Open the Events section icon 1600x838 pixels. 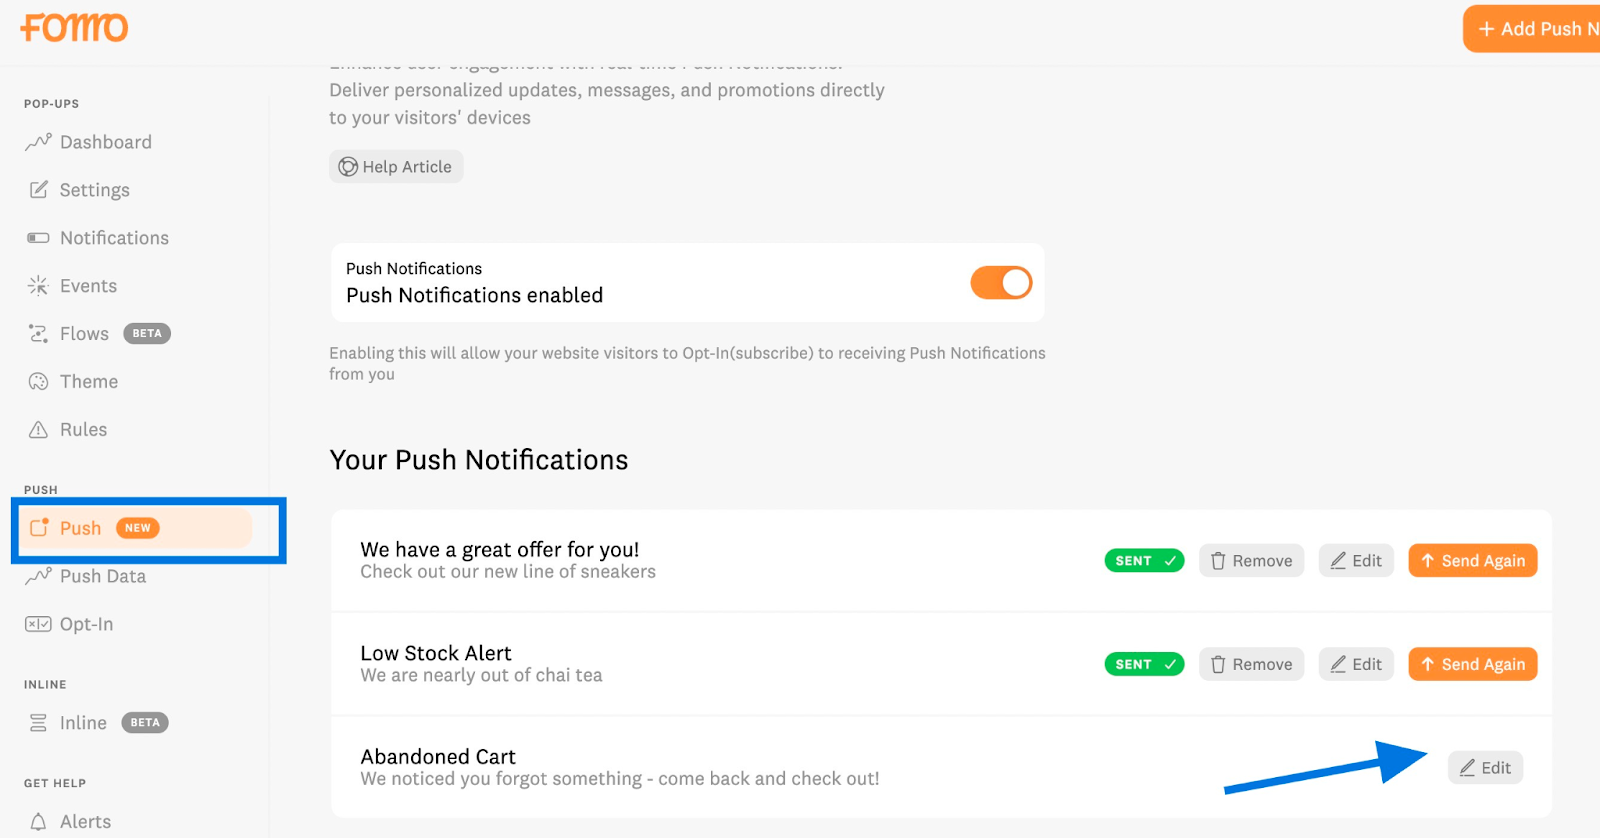[38, 285]
